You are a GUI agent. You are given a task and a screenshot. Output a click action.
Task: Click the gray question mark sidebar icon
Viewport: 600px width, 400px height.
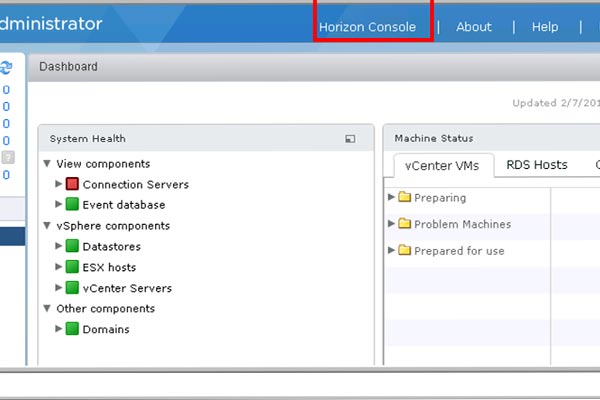pos(8,157)
